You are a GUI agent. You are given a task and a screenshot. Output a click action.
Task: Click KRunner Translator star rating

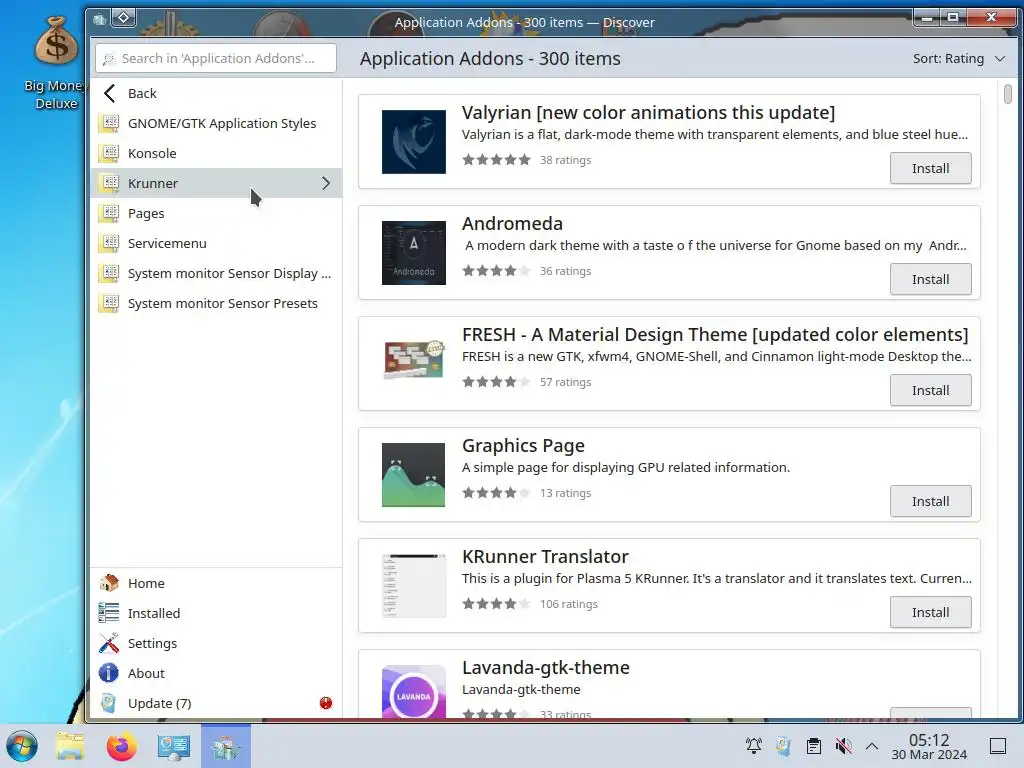pyautogui.click(x=496, y=604)
